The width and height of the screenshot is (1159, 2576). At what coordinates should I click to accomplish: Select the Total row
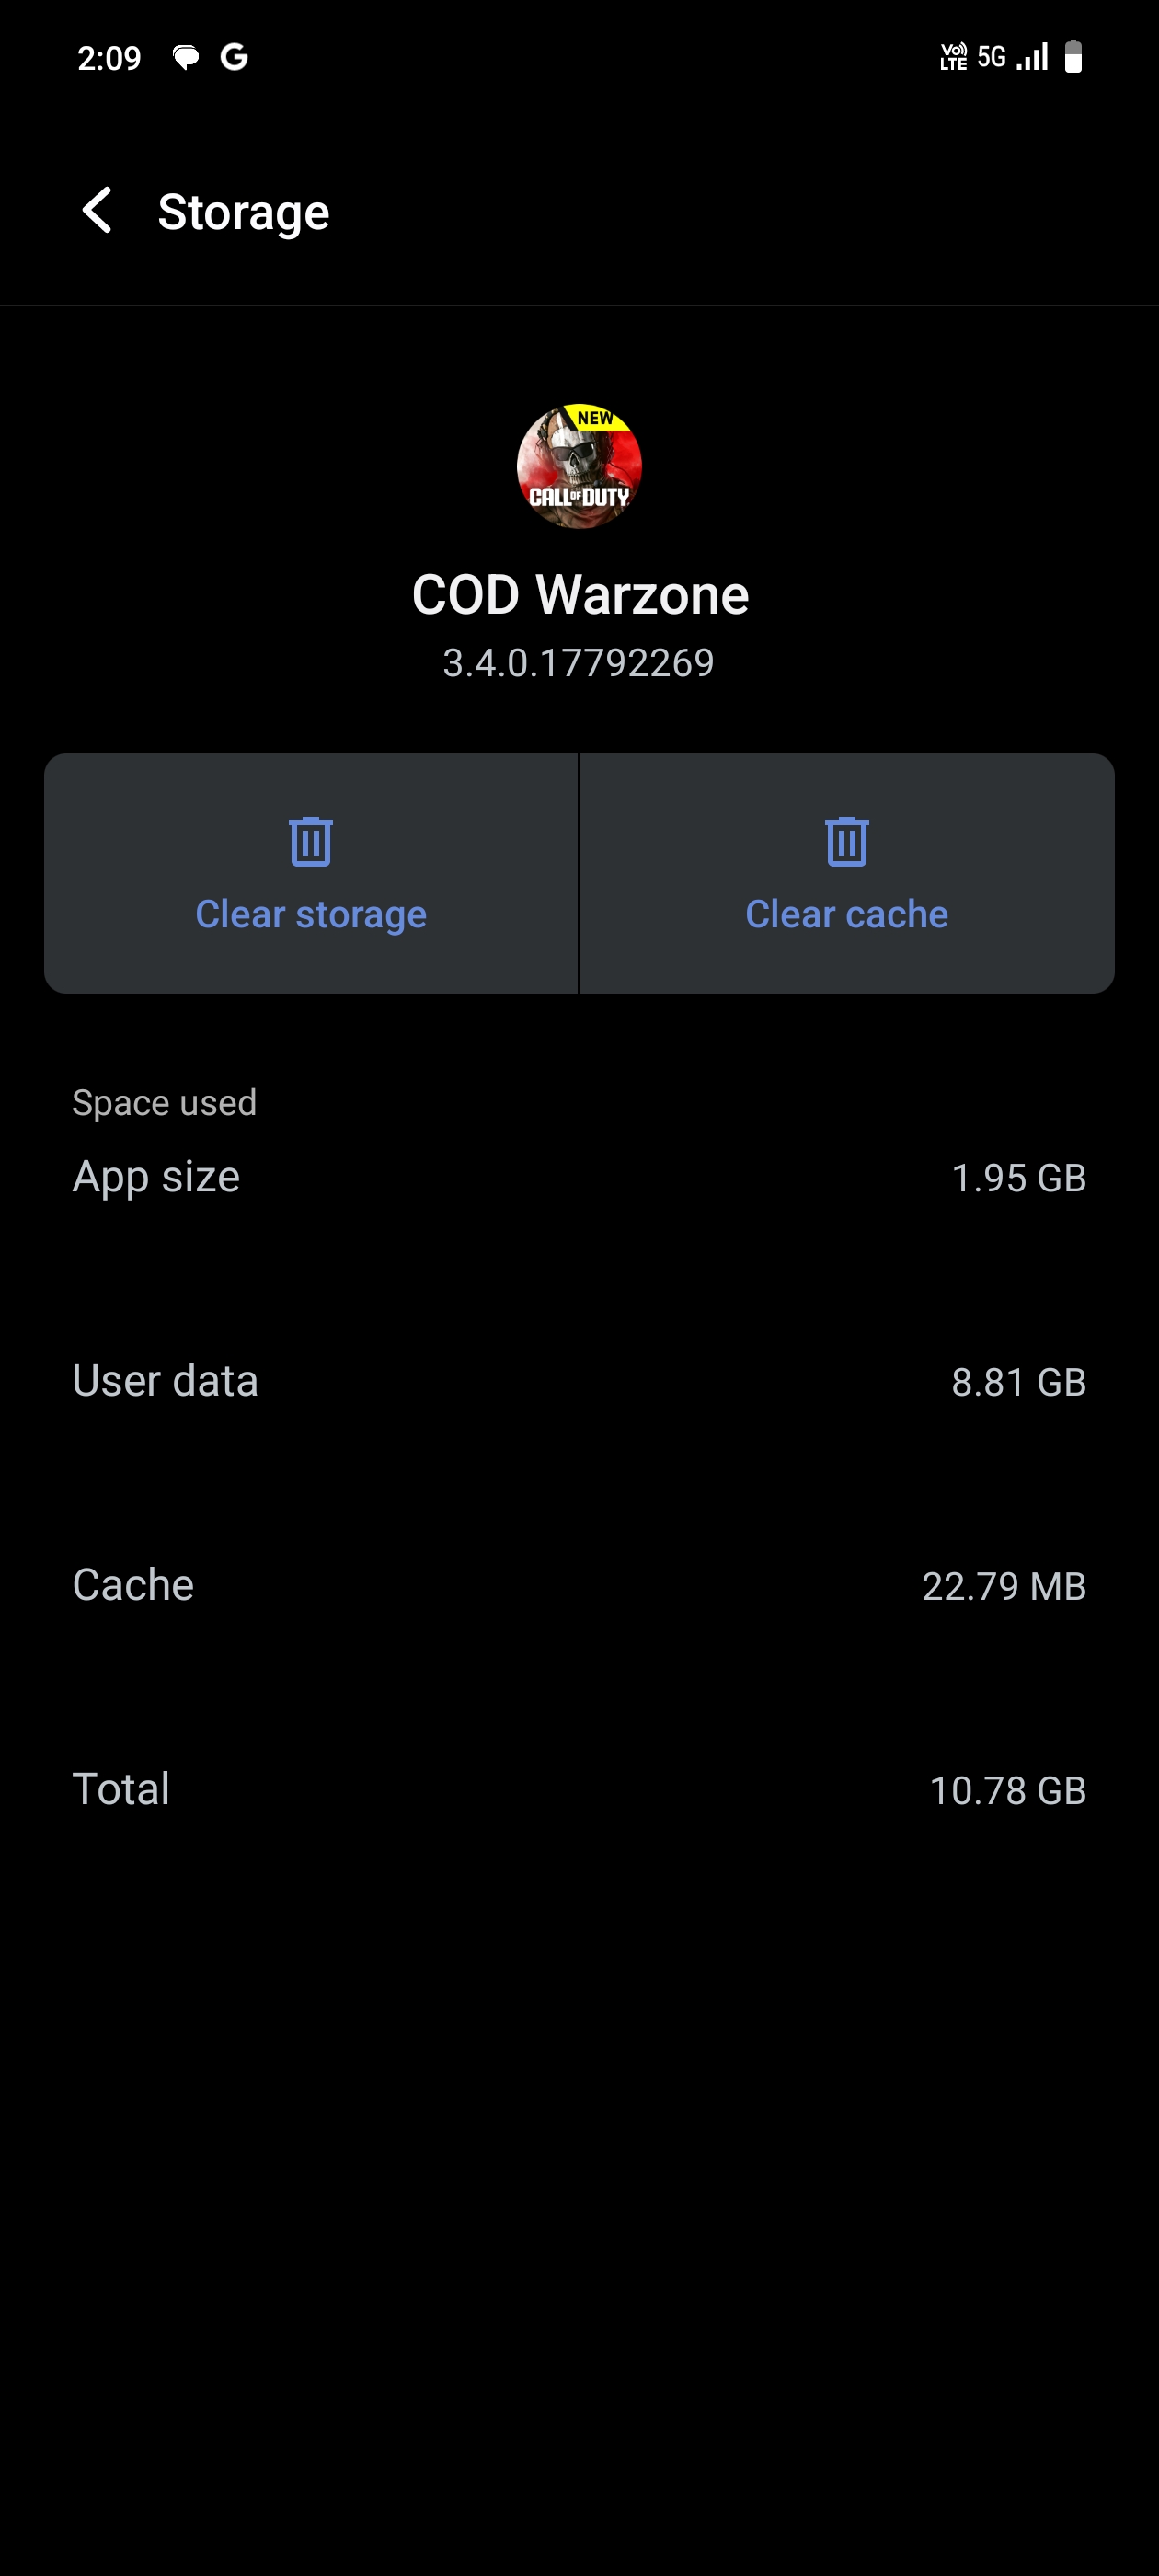579,1789
